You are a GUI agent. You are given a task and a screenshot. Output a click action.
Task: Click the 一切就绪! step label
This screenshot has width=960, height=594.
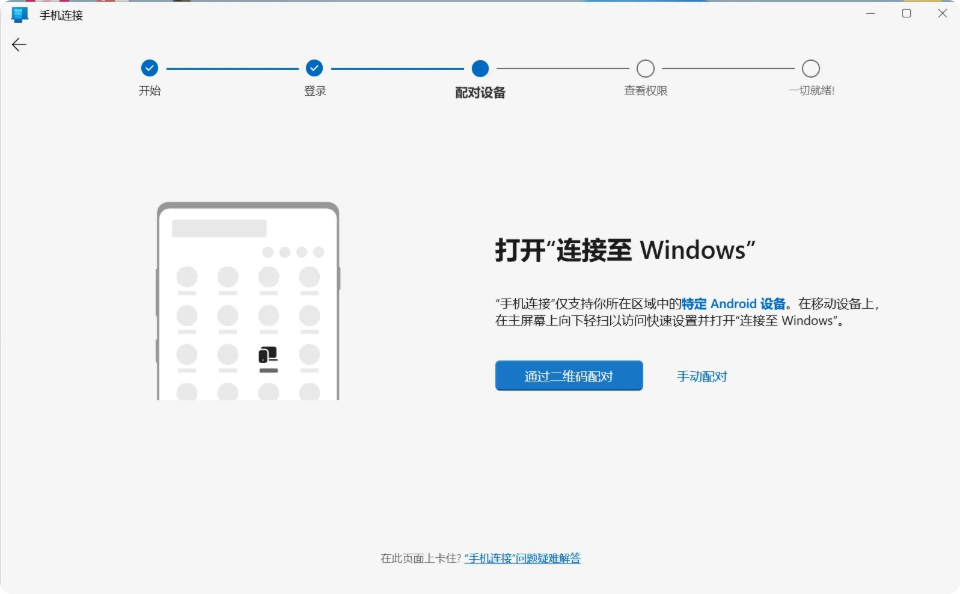click(x=811, y=91)
